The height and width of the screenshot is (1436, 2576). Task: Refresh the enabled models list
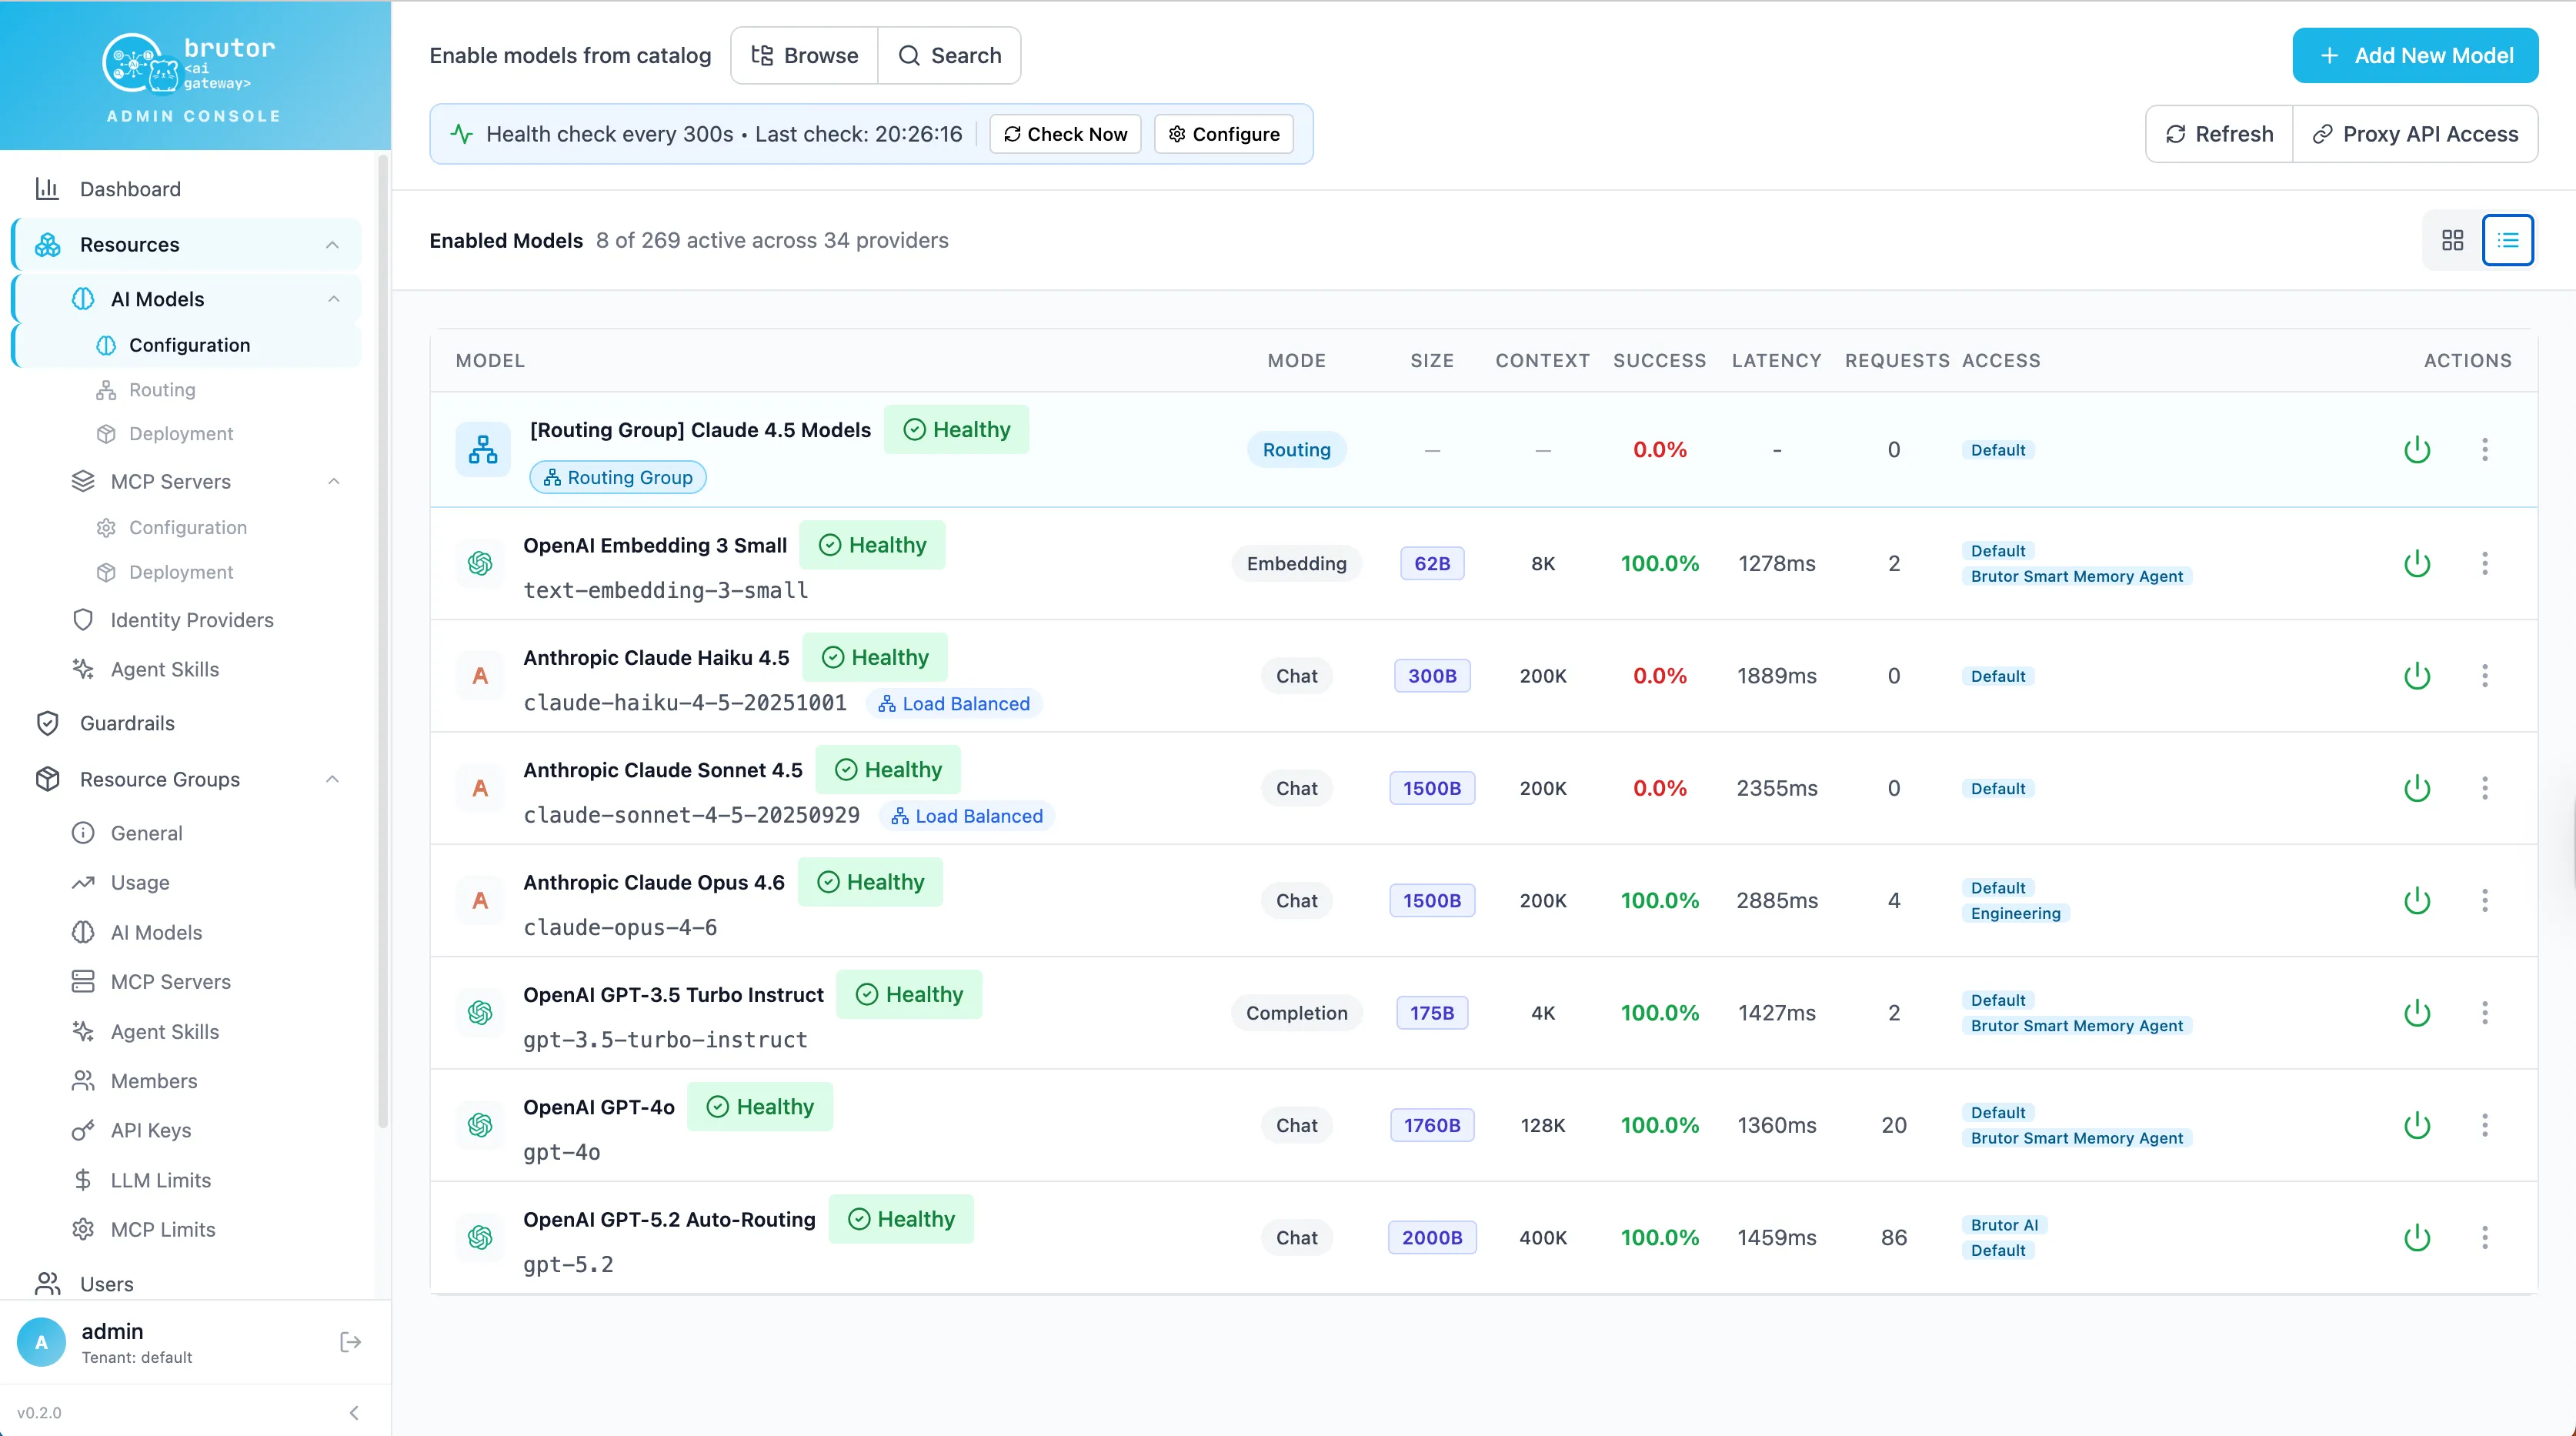(x=2219, y=134)
